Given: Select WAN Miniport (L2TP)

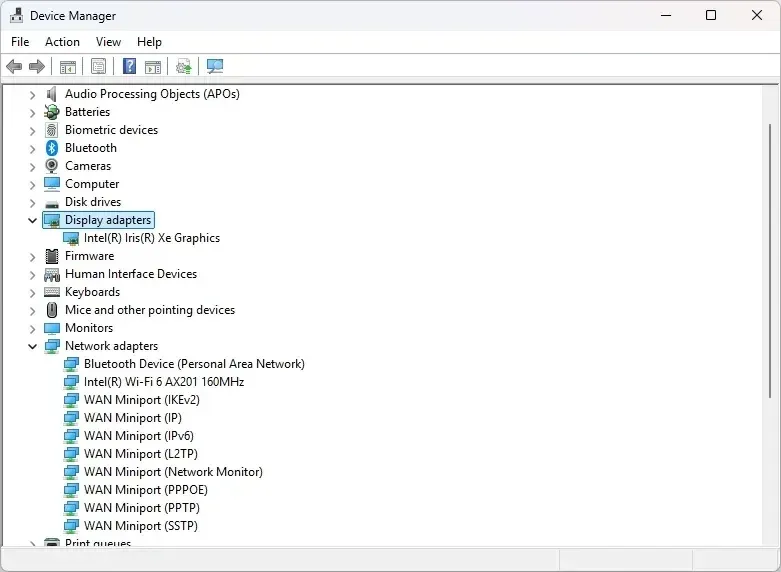Looking at the screenshot, I should click(140, 454).
